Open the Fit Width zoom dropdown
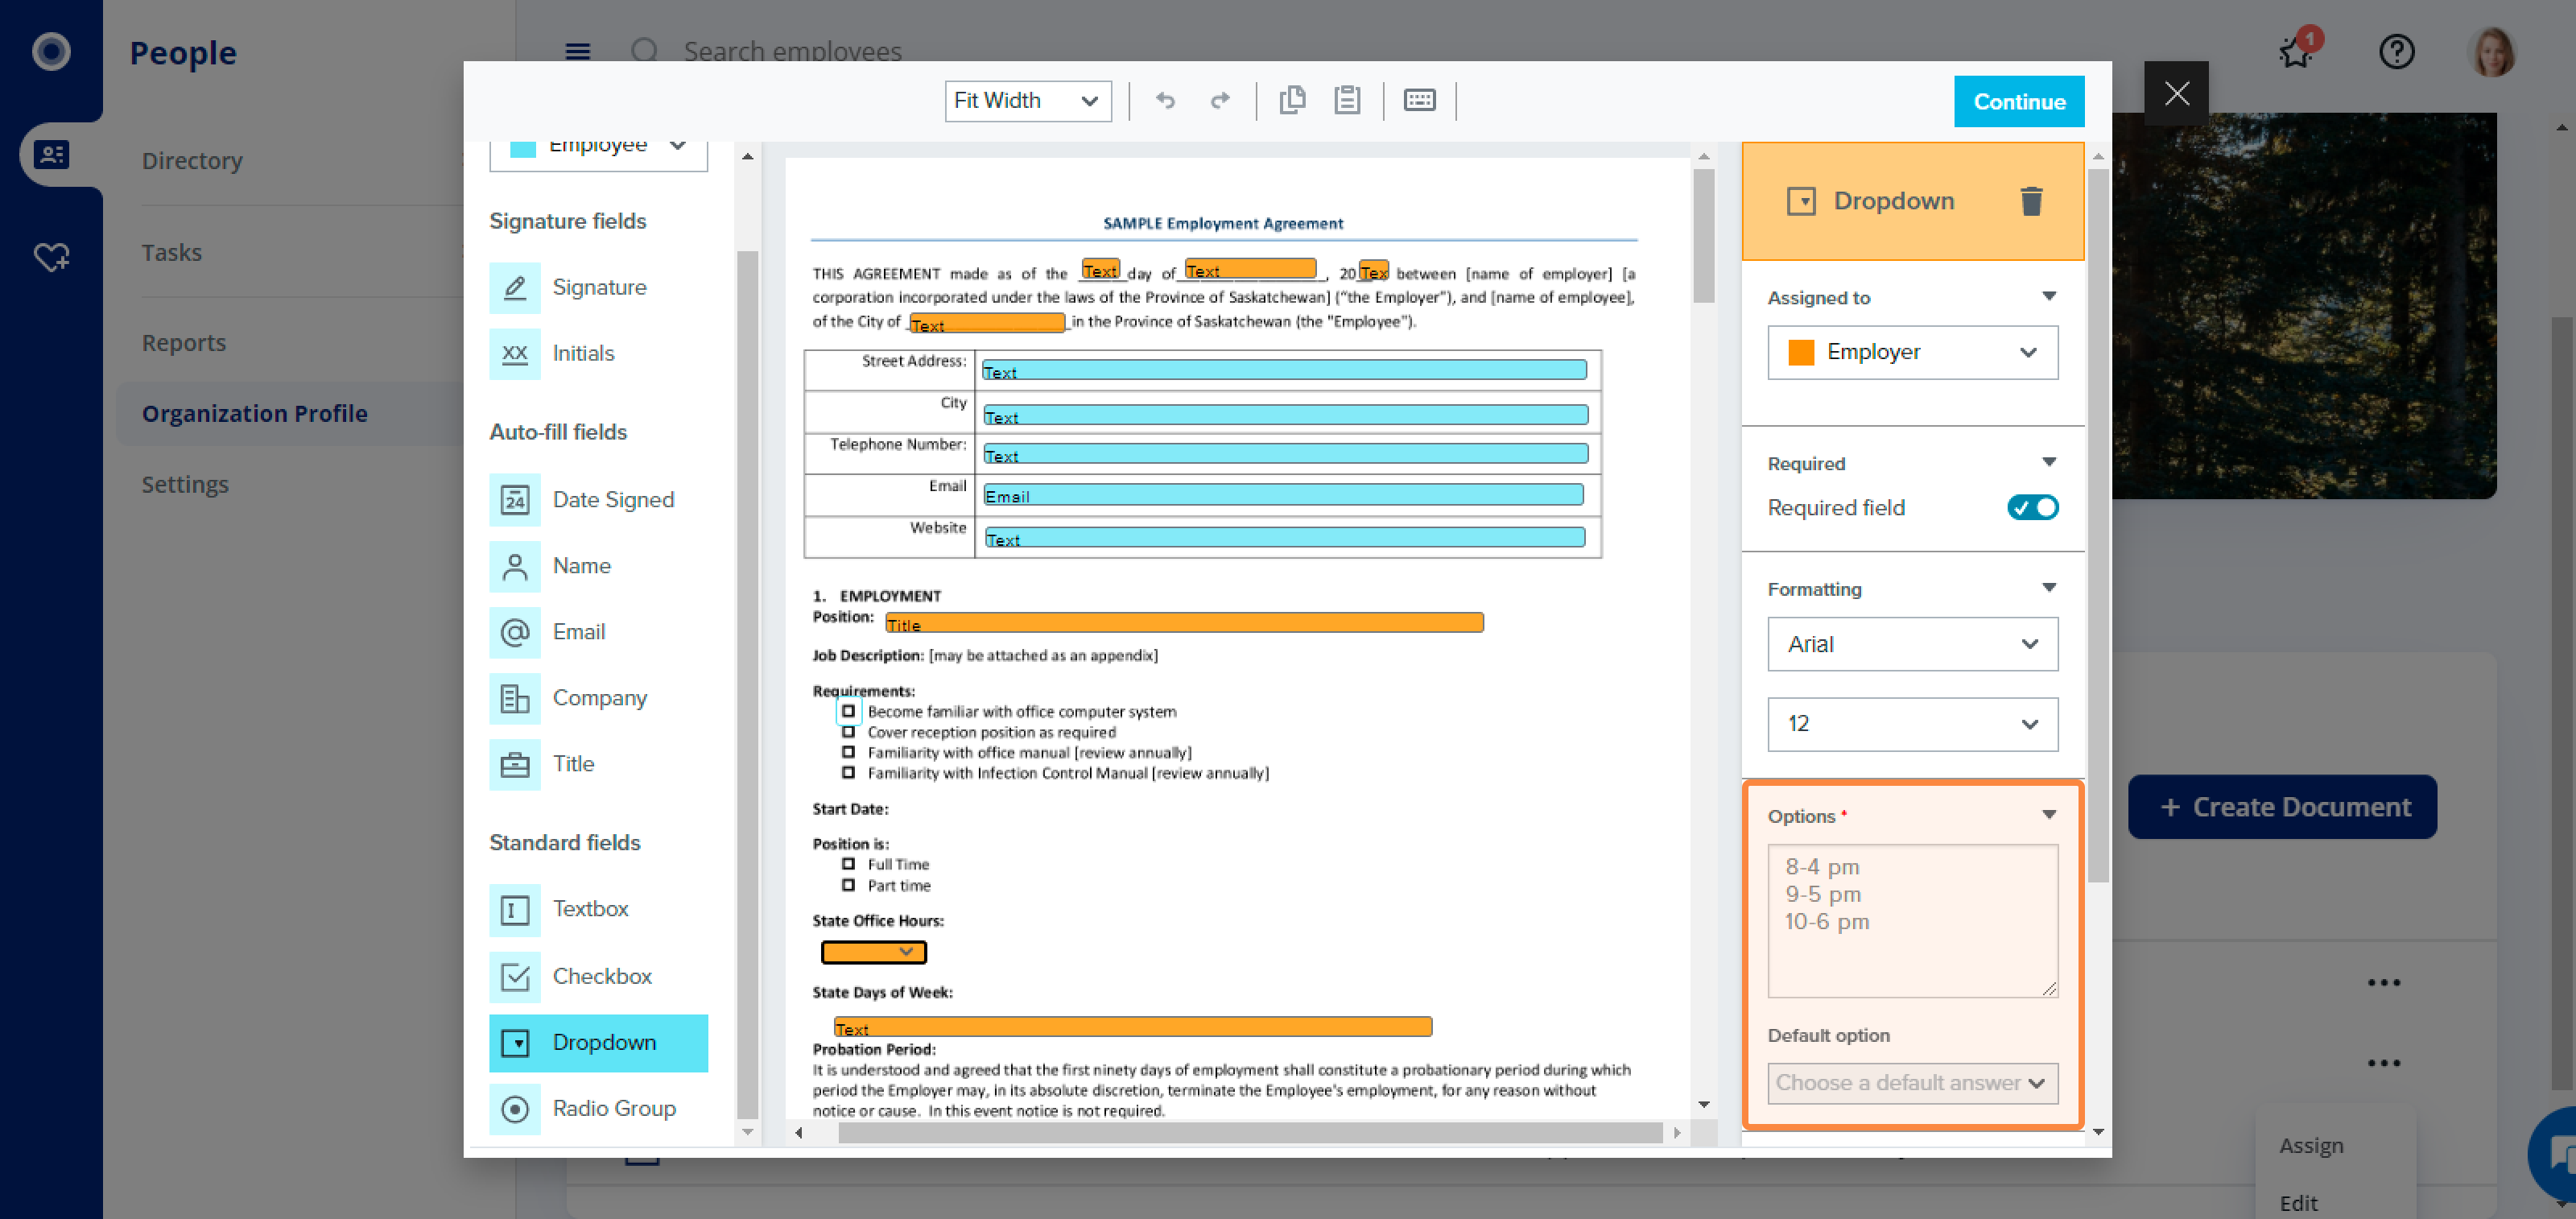 (1027, 101)
